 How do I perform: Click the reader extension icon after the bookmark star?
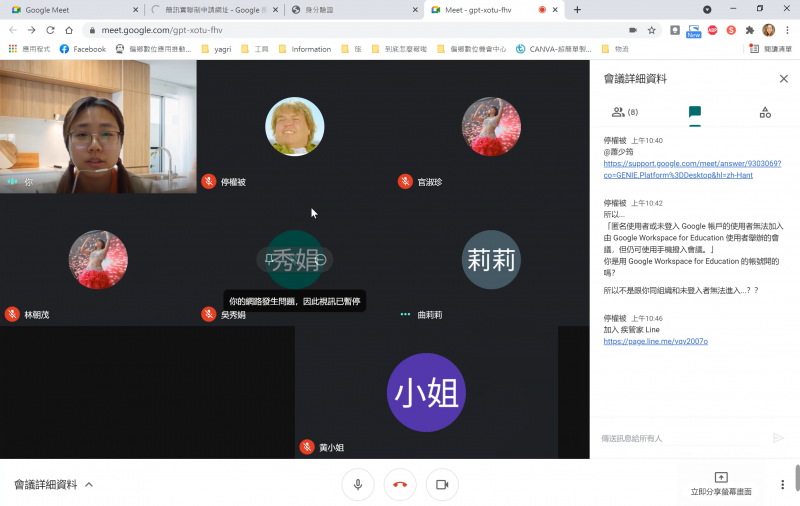pyautogui.click(x=674, y=30)
